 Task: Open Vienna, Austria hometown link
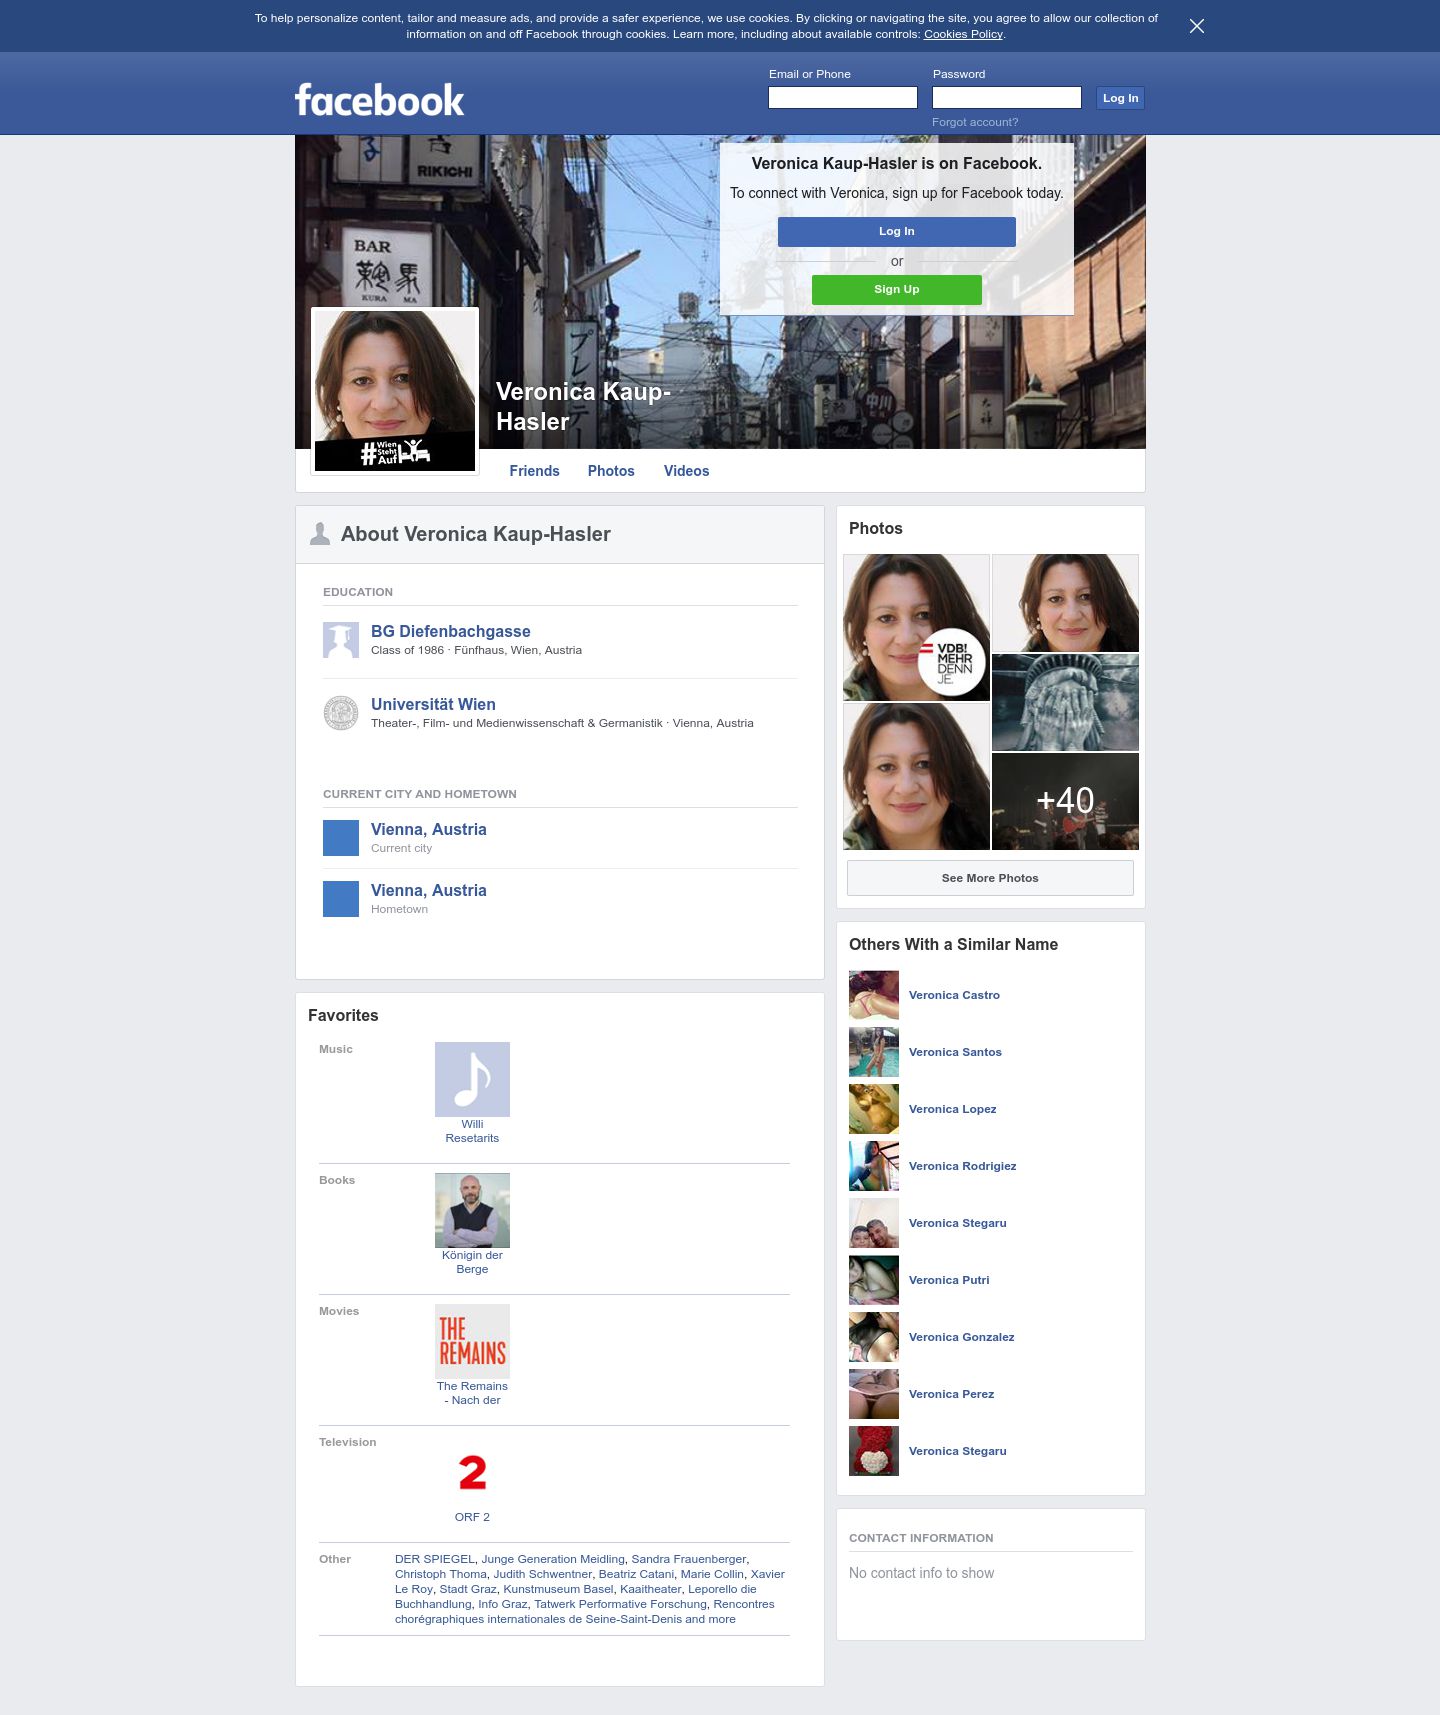(429, 890)
